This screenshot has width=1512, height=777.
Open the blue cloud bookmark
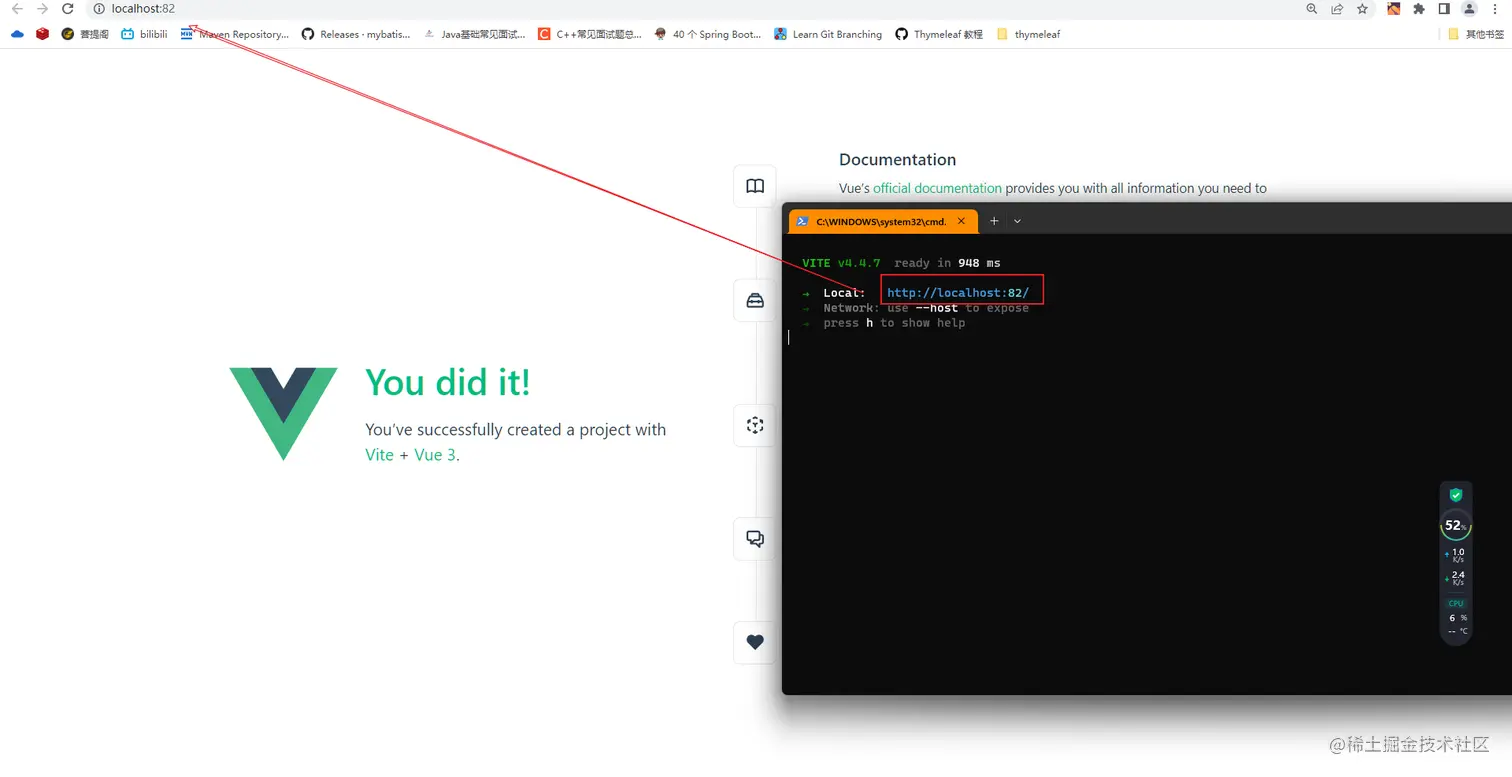tap(17, 34)
